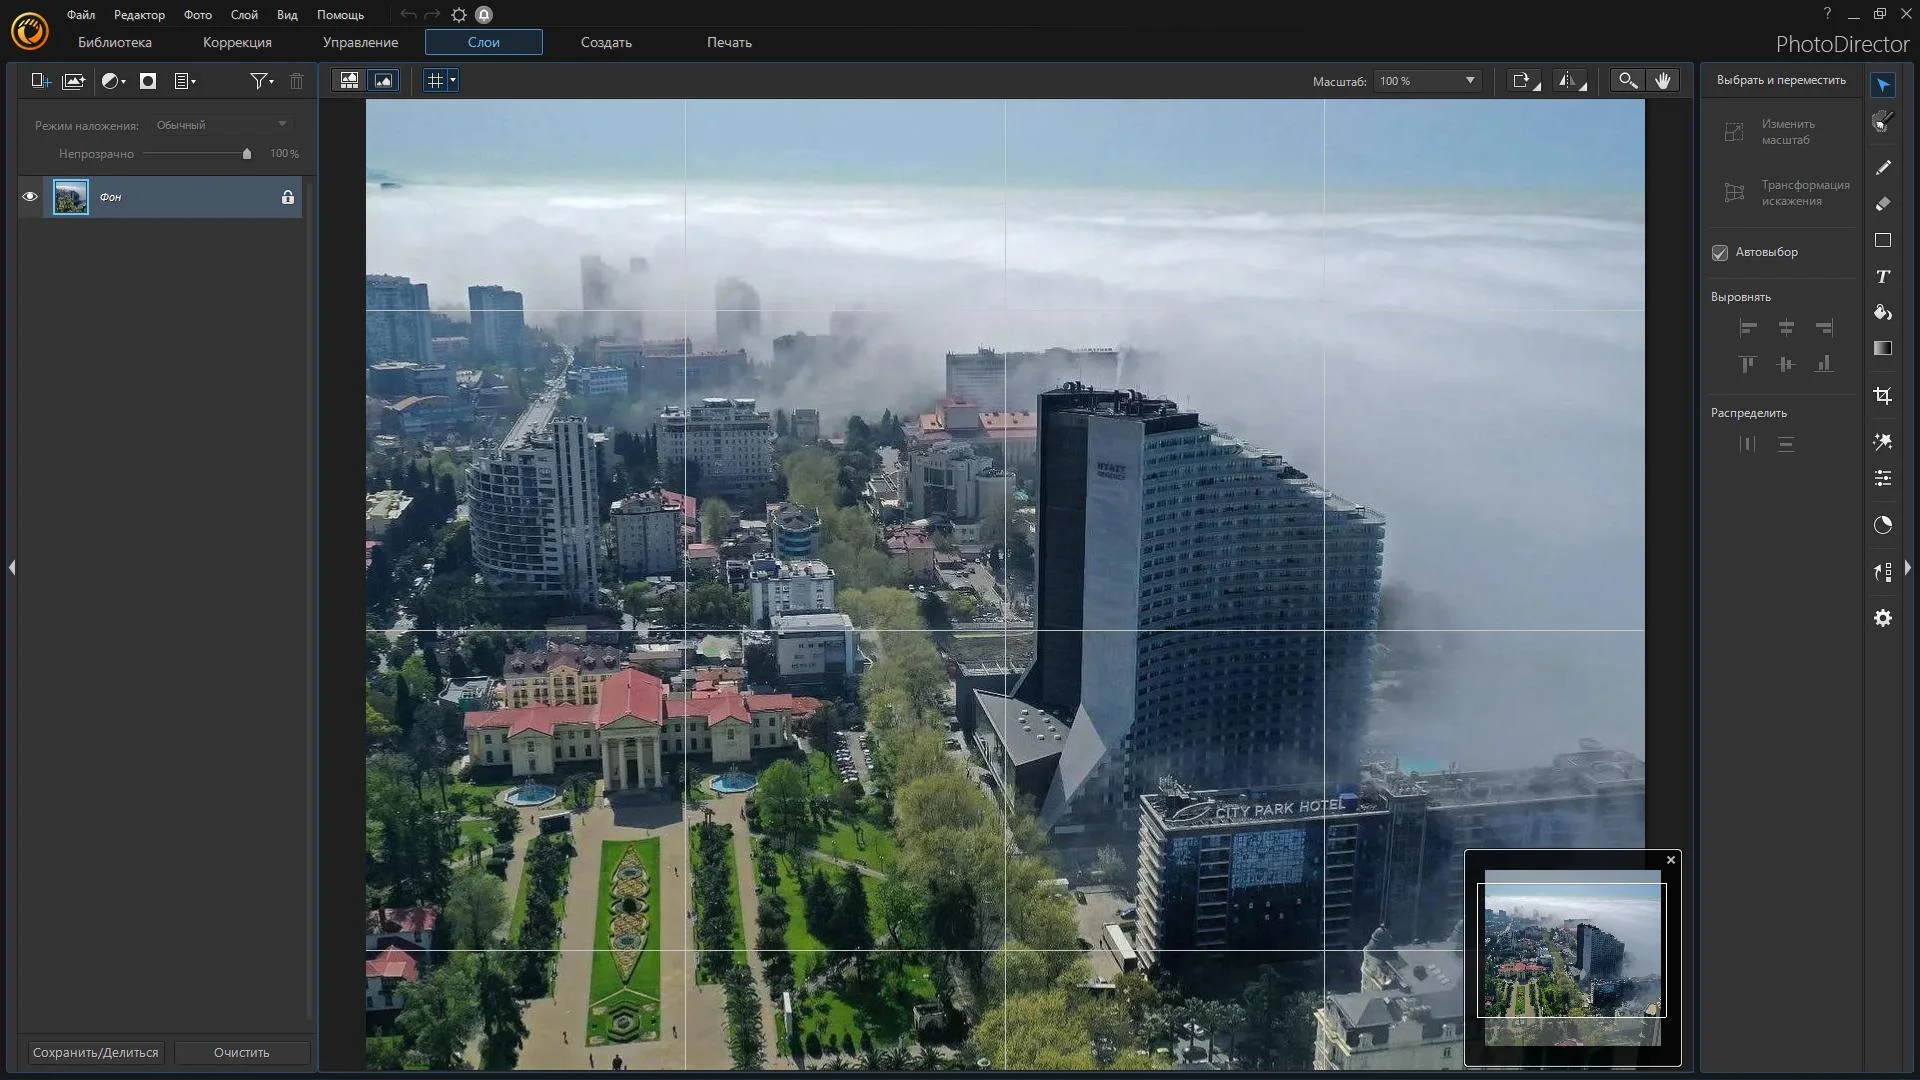Open the layer order history tool

pyautogui.click(x=1883, y=572)
